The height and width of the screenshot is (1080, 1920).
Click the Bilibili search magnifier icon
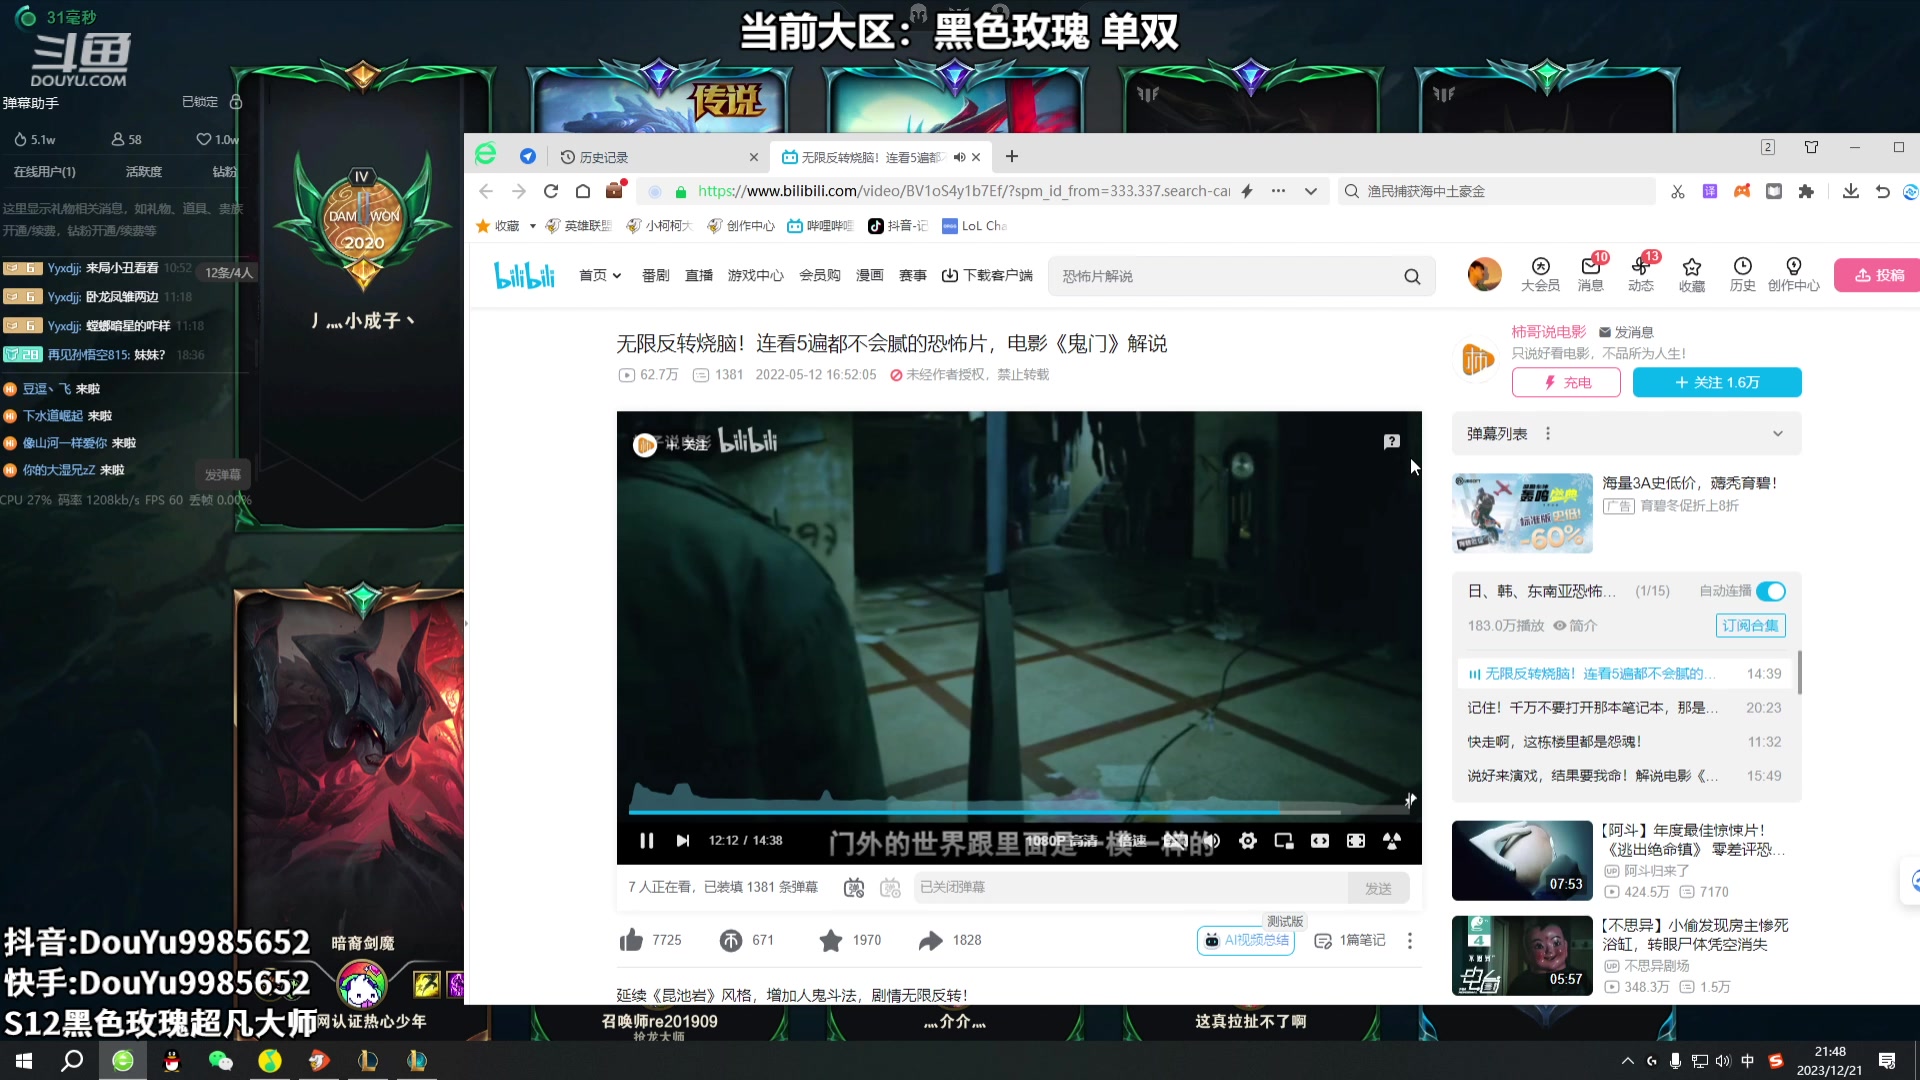click(1412, 276)
